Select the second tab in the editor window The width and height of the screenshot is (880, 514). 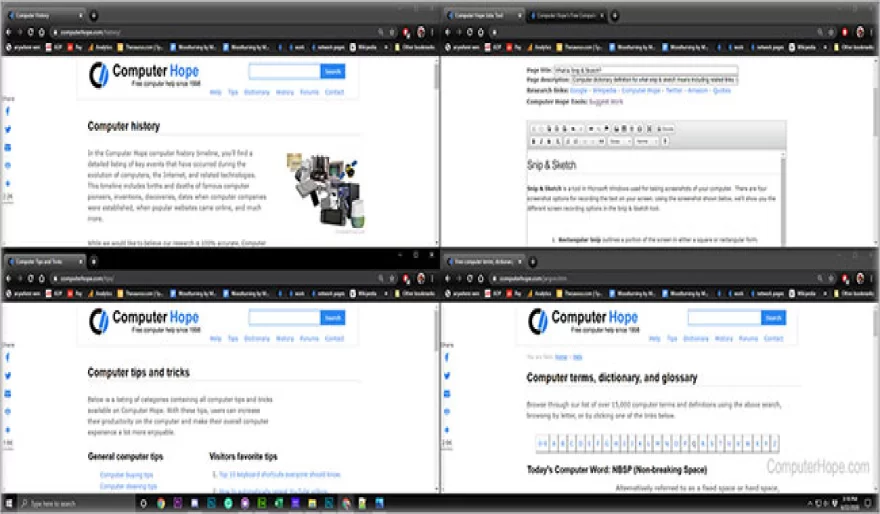point(566,15)
